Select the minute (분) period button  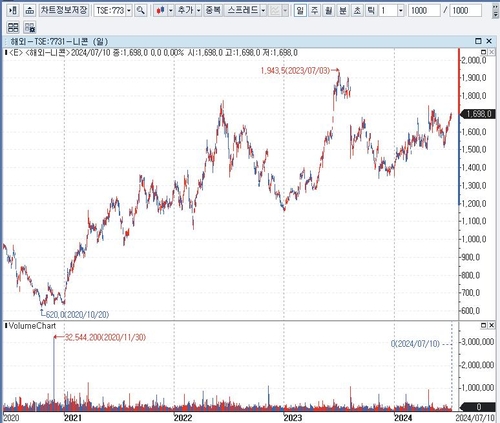point(343,11)
